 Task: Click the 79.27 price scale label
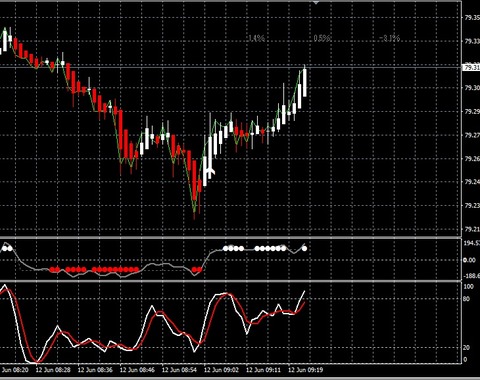472,135
